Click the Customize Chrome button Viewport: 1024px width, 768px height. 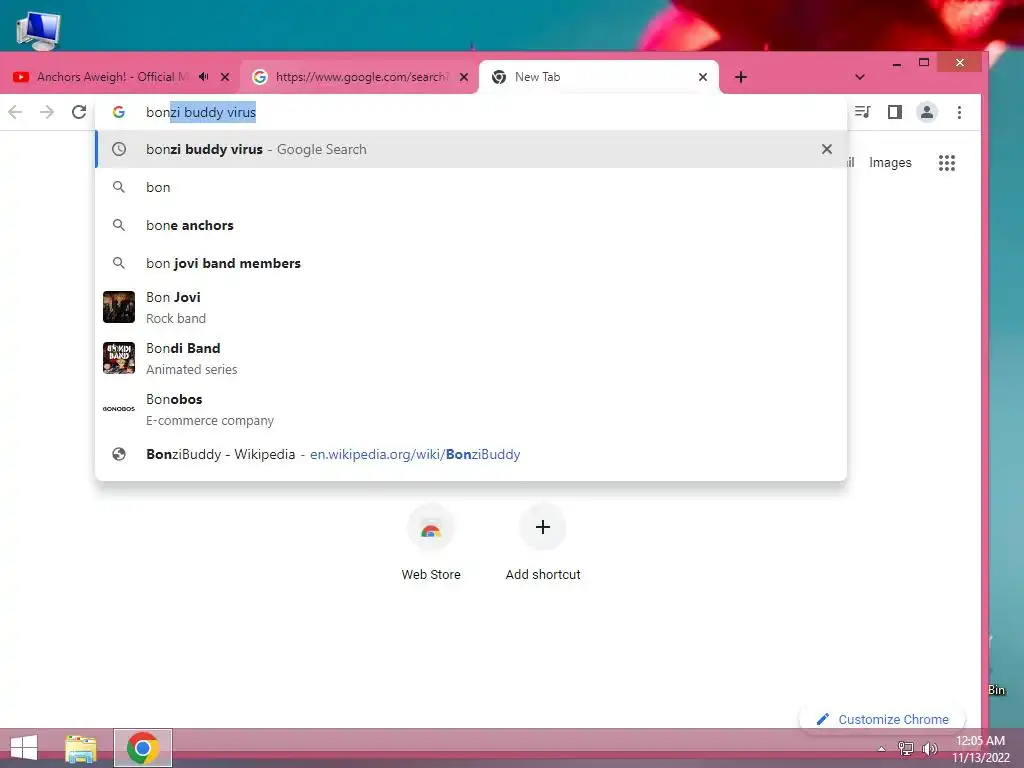click(x=882, y=719)
